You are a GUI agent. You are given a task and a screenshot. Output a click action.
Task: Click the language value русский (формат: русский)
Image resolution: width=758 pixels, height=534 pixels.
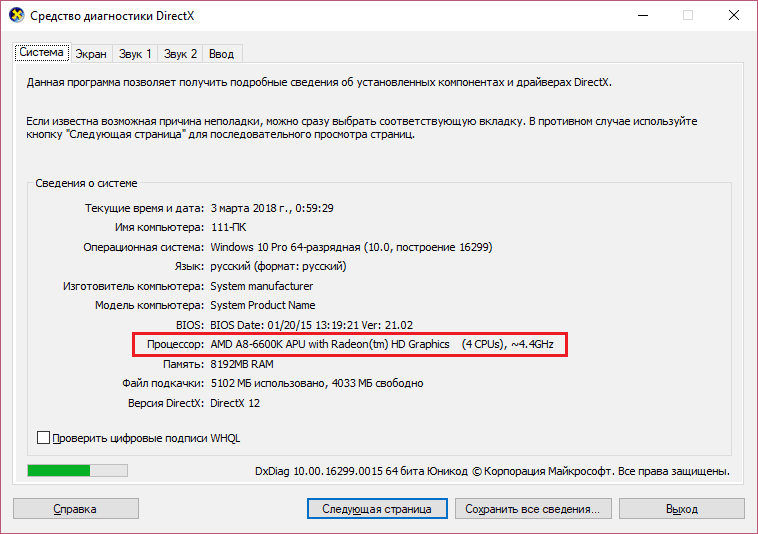[x=278, y=266]
